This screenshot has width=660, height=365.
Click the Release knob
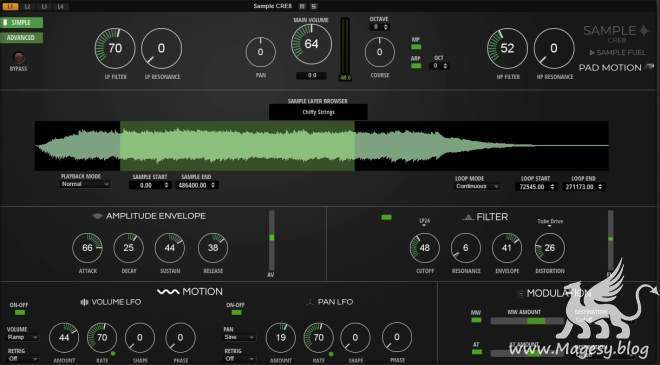pyautogui.click(x=213, y=248)
